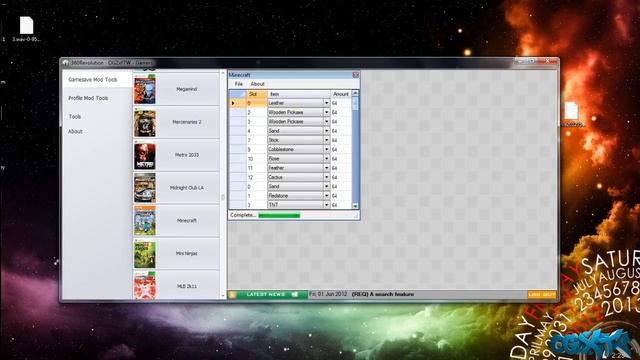This screenshot has height=360, width=640.
Task: Open the Tools section in sidebar
Action: click(75, 117)
